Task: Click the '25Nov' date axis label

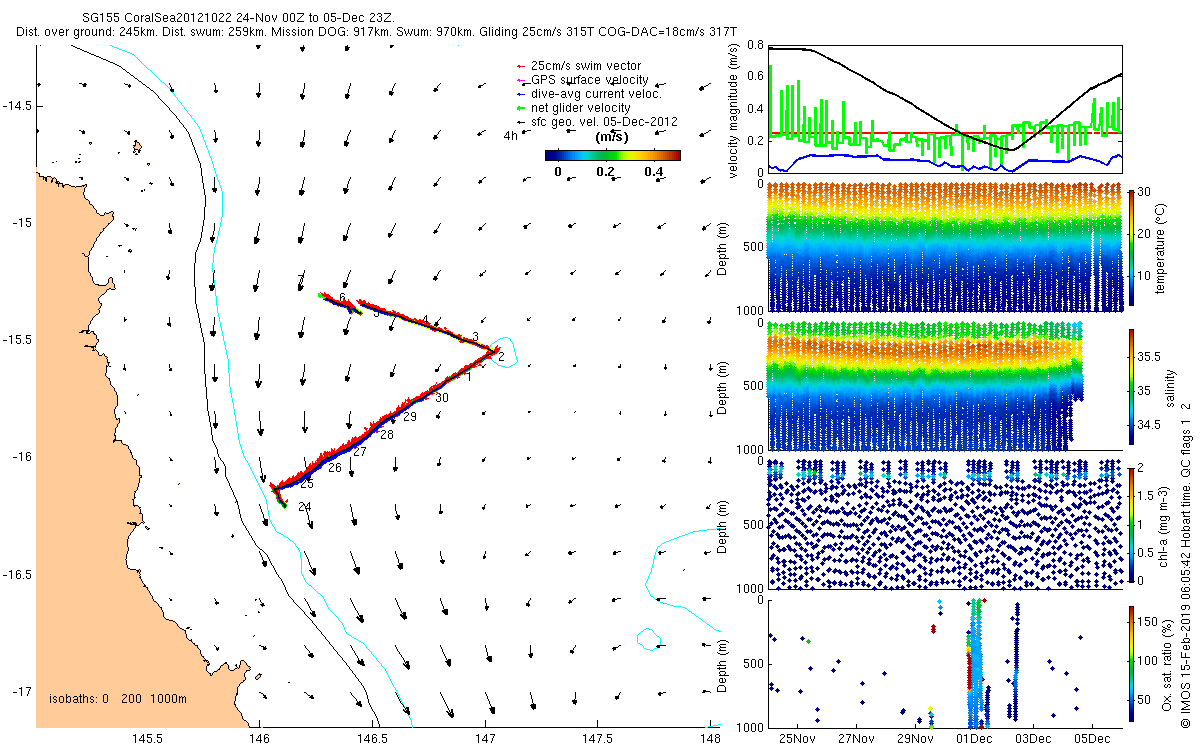Action: click(797, 739)
